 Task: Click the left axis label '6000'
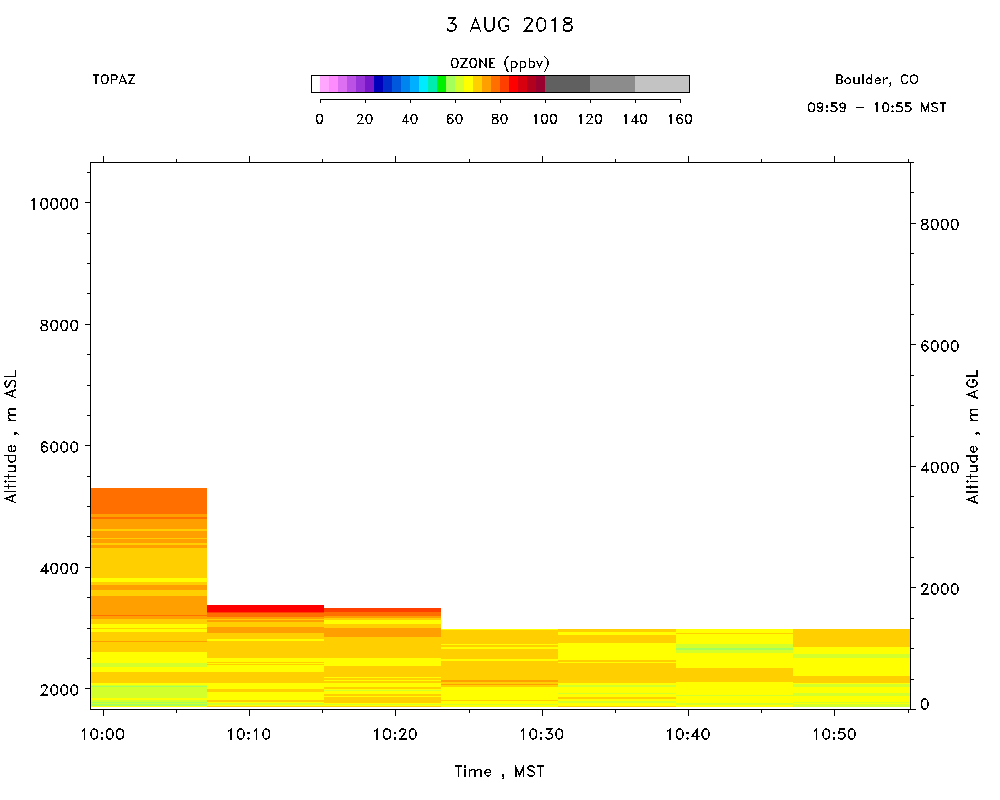59,447
